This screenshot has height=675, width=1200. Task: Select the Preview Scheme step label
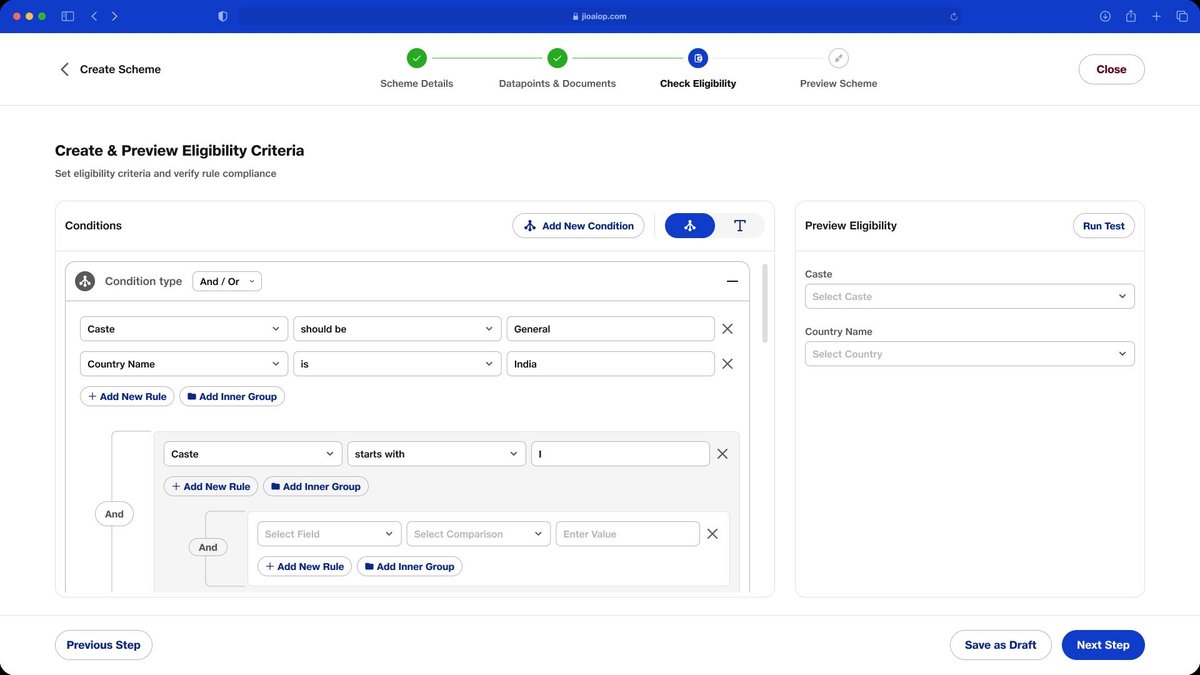coord(838,83)
